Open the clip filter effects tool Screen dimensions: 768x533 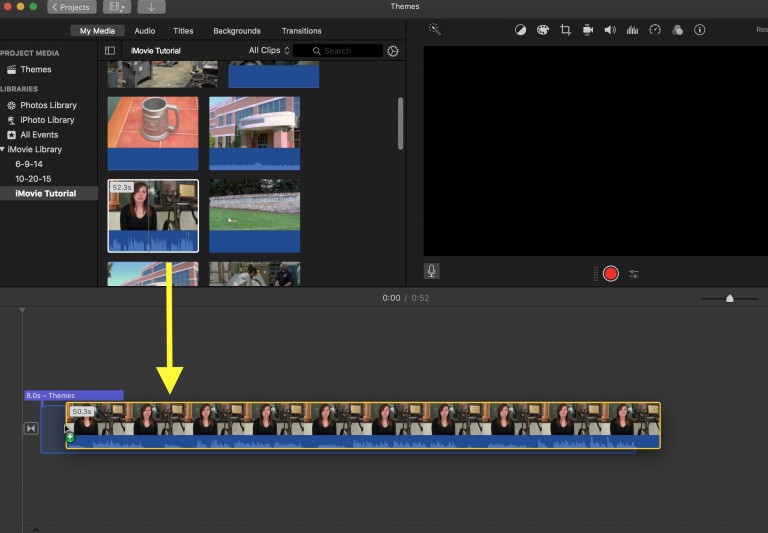(x=677, y=30)
